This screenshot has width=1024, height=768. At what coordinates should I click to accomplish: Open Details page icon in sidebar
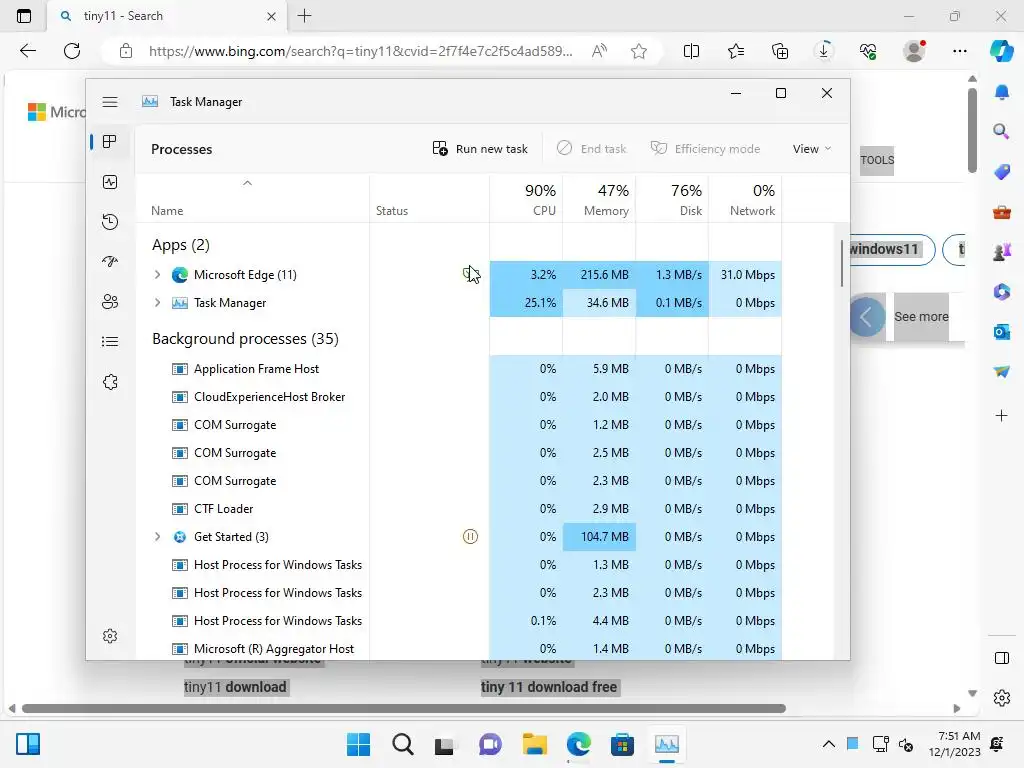coord(110,342)
